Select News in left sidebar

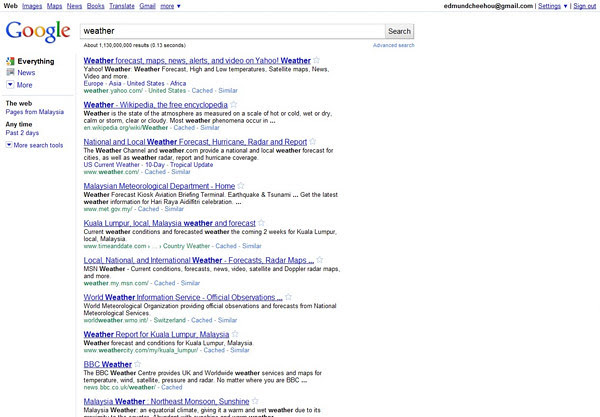(26, 72)
